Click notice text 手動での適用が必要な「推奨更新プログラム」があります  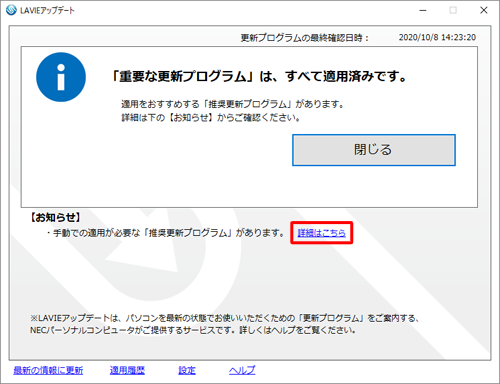click(x=166, y=233)
